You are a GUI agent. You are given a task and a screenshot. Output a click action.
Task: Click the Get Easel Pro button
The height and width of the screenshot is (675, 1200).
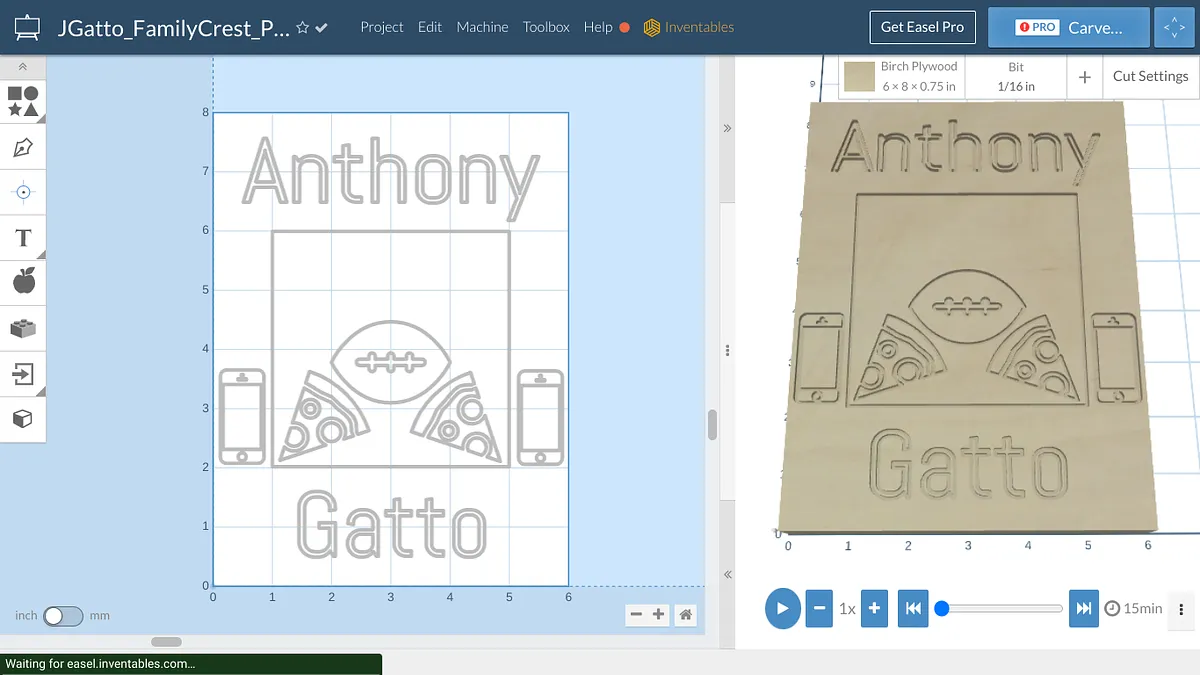[x=922, y=27]
